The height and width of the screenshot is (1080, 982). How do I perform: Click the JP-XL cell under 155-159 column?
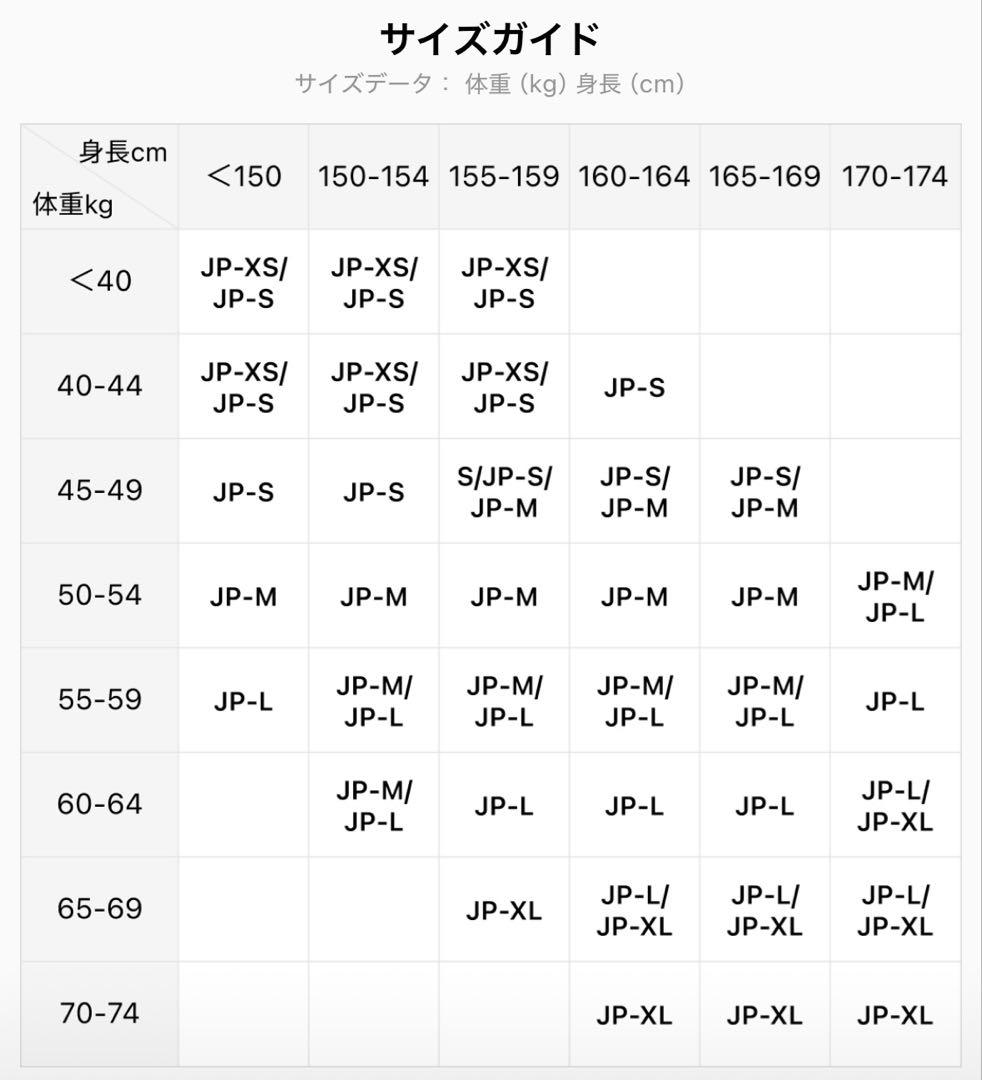504,911
